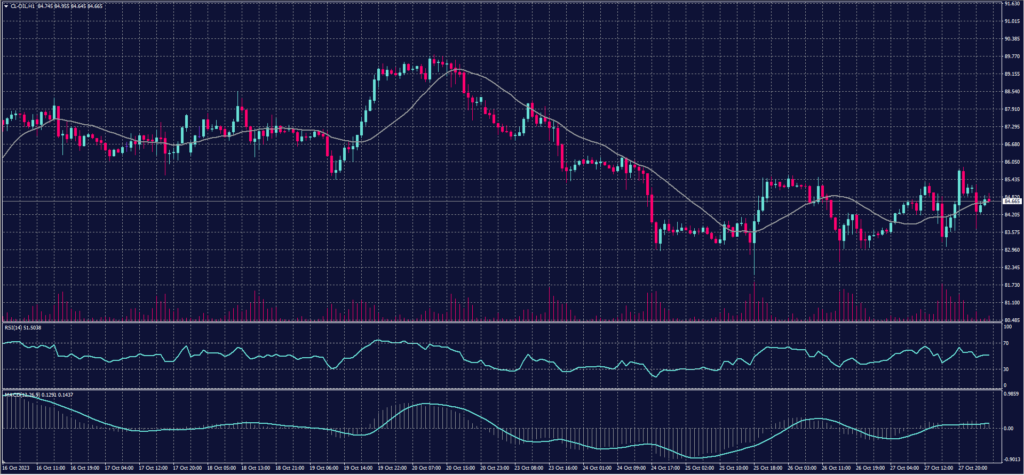Click the RSI(14) indicator label
Image resolution: width=1024 pixels, height=475 pixels.
[x=12, y=327]
